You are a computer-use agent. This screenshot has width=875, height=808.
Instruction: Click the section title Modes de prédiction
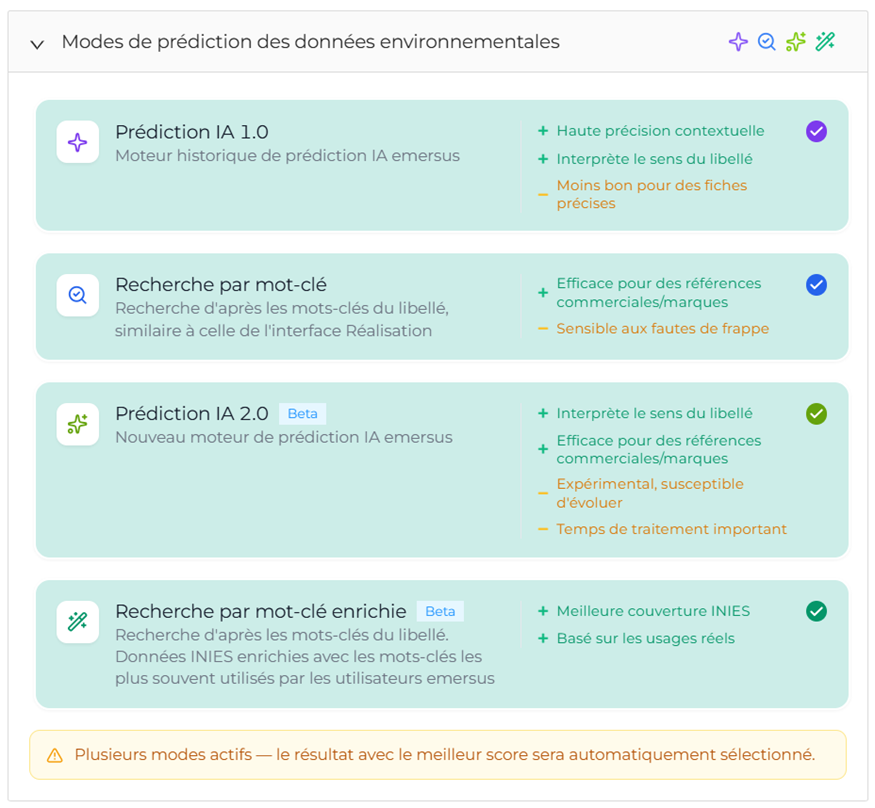[310, 42]
